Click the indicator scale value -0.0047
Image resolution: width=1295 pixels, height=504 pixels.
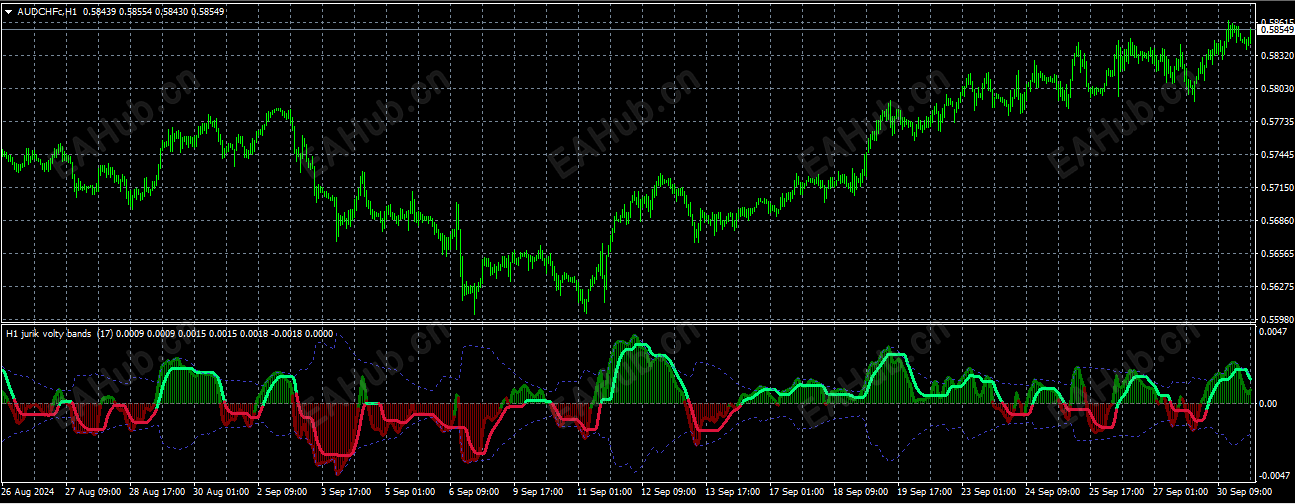pos(1273,476)
